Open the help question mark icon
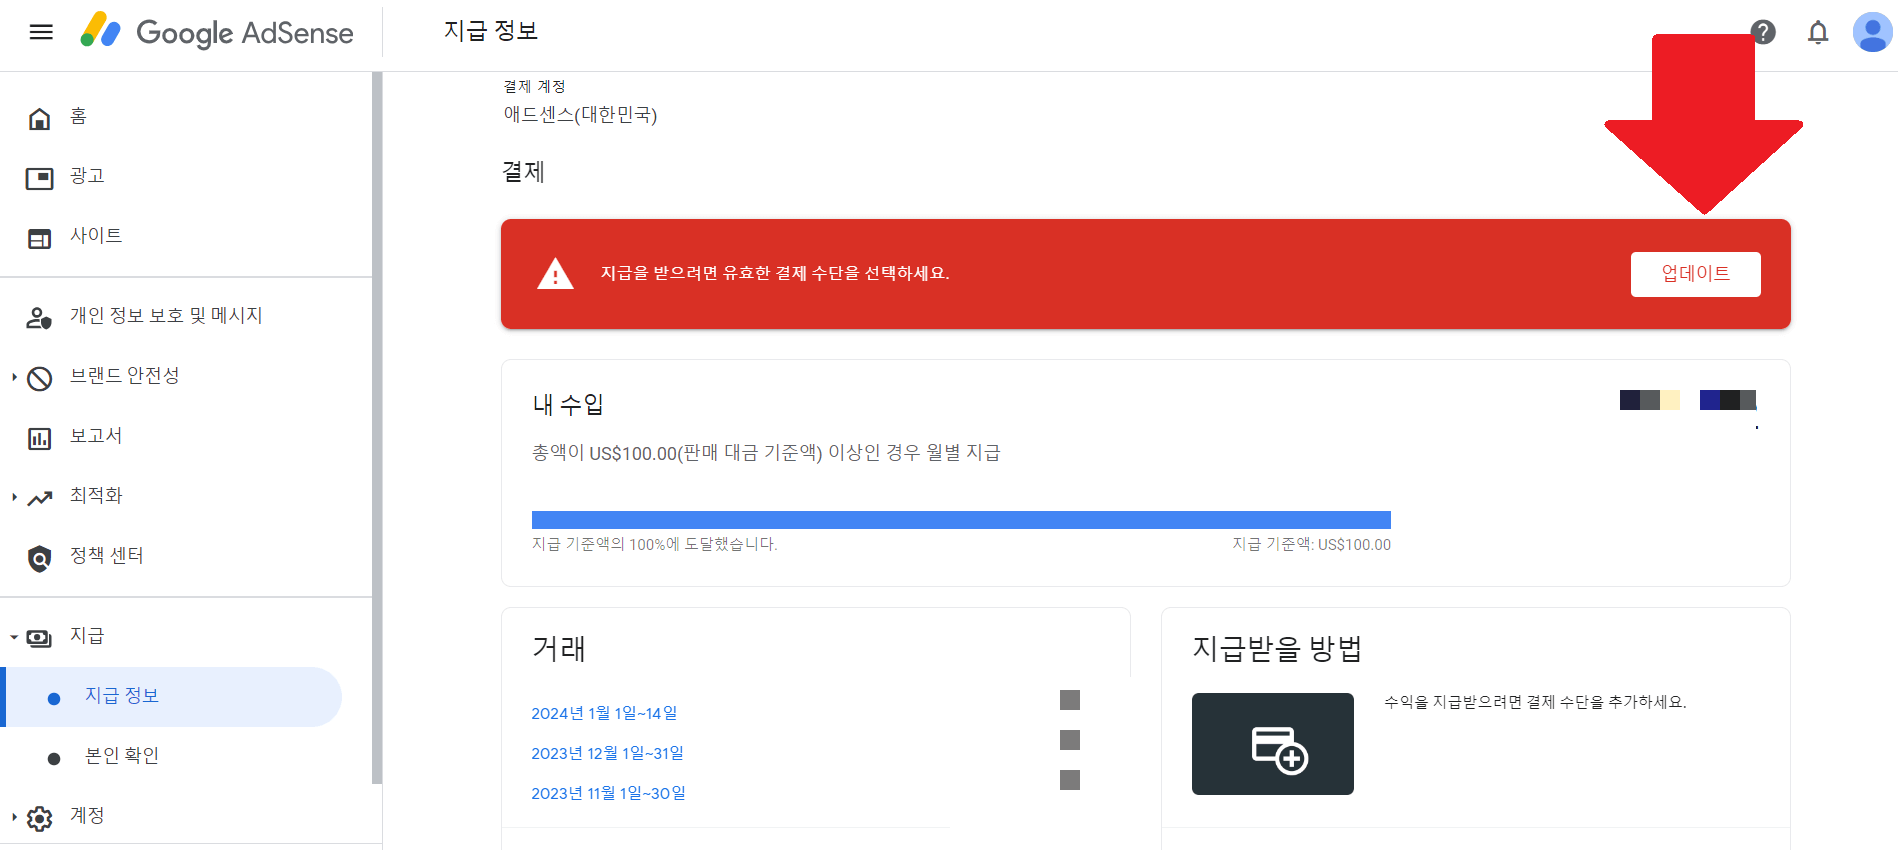The height and width of the screenshot is (850, 1898). click(1763, 32)
